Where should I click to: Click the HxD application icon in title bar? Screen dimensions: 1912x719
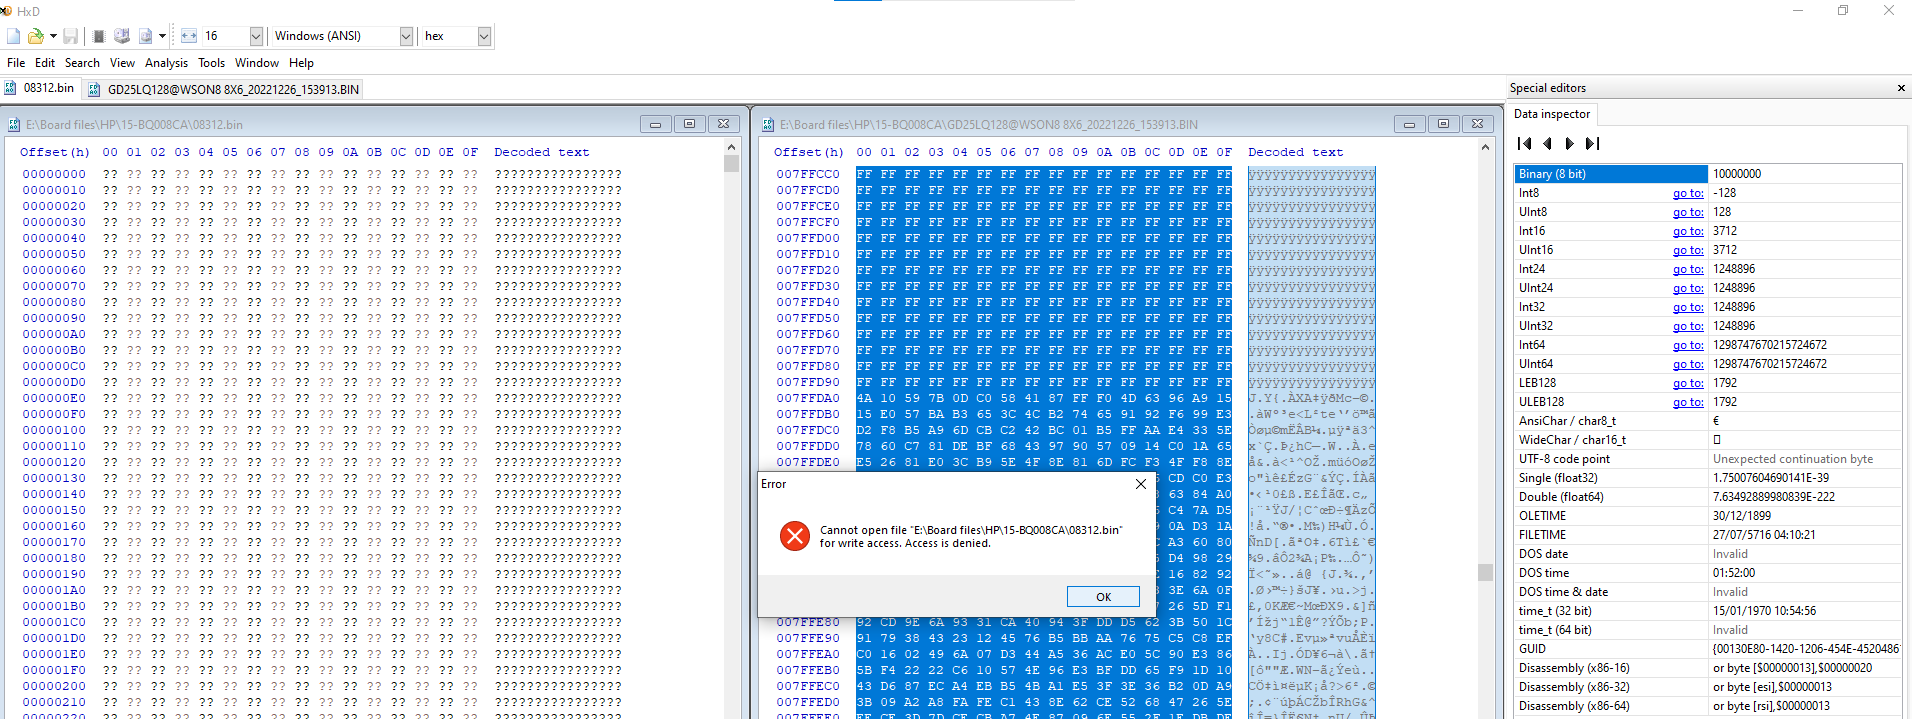click(x=5, y=11)
